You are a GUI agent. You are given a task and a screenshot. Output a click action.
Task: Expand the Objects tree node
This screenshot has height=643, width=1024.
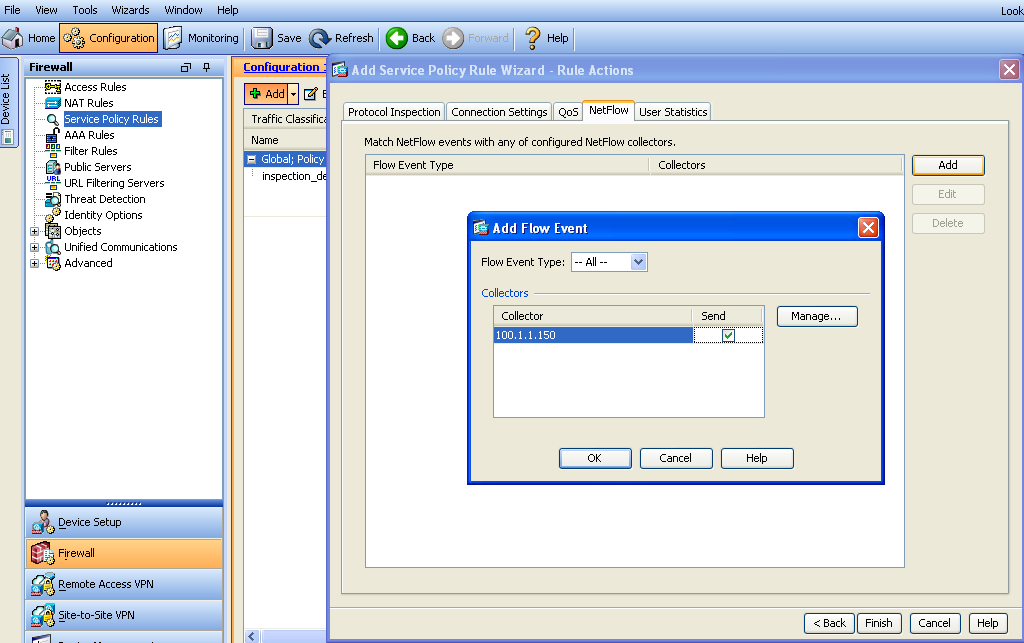coord(35,231)
